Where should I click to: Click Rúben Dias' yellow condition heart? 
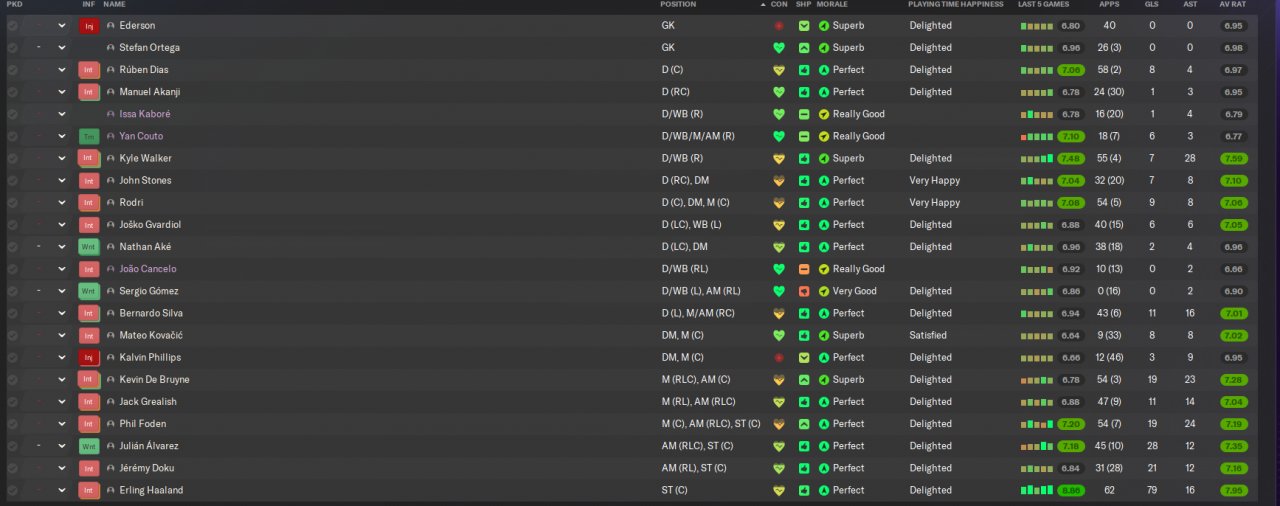click(x=779, y=70)
